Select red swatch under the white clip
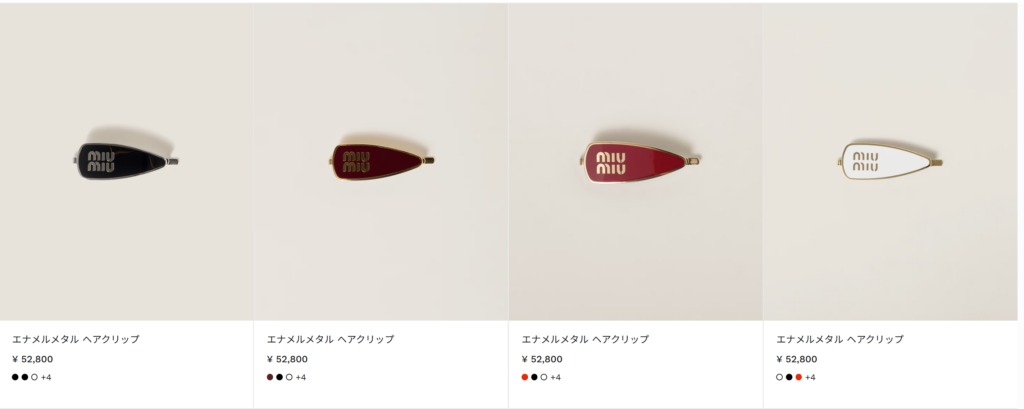Viewport: 1024px width, 409px height. (x=799, y=377)
